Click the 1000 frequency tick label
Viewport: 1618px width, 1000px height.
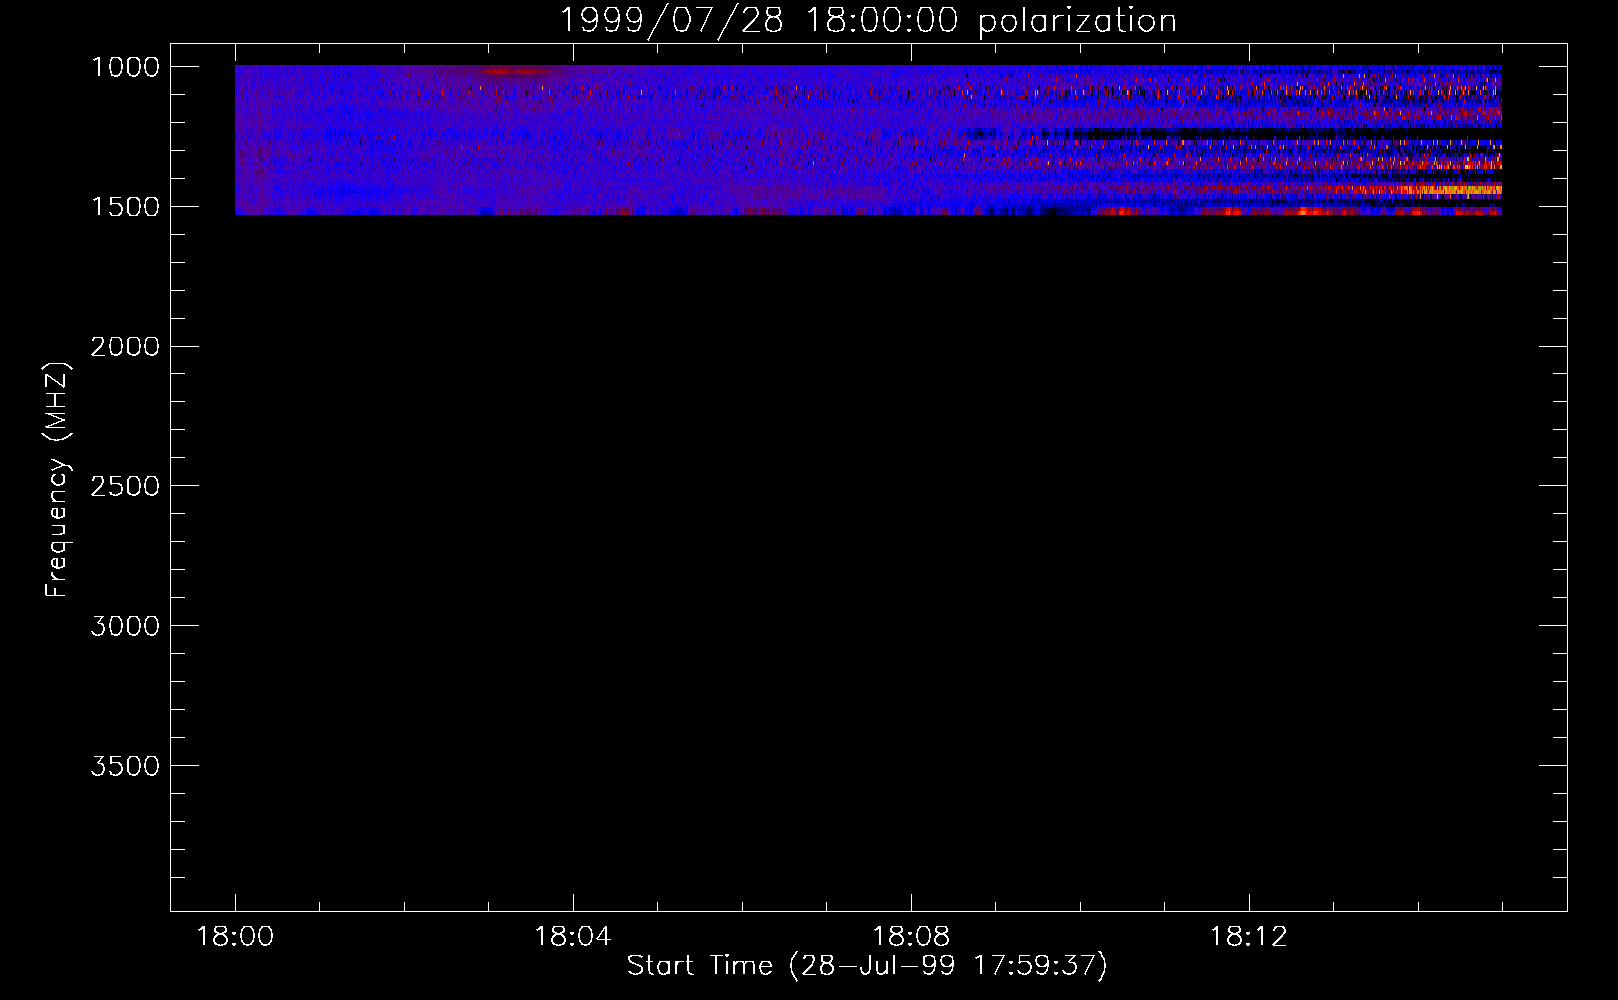click(125, 67)
